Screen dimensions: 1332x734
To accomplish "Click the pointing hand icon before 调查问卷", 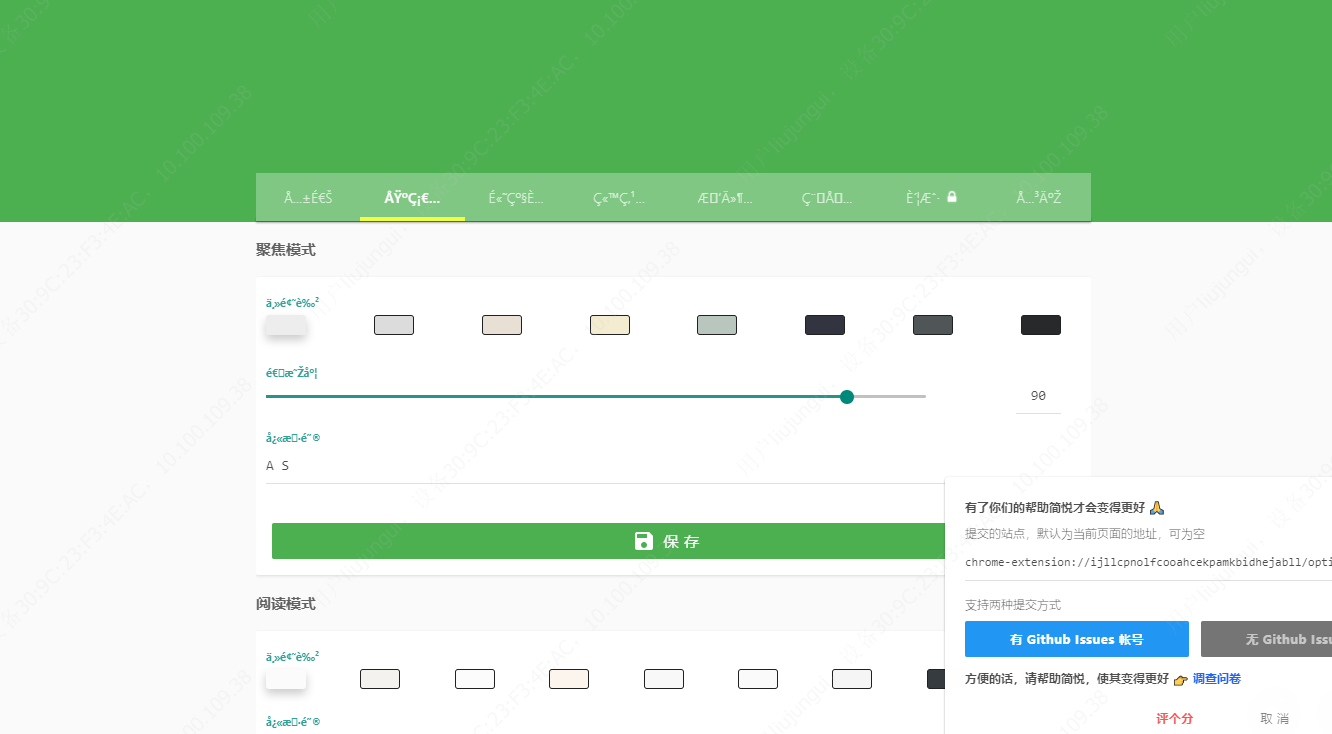I will pyautogui.click(x=1181, y=680).
